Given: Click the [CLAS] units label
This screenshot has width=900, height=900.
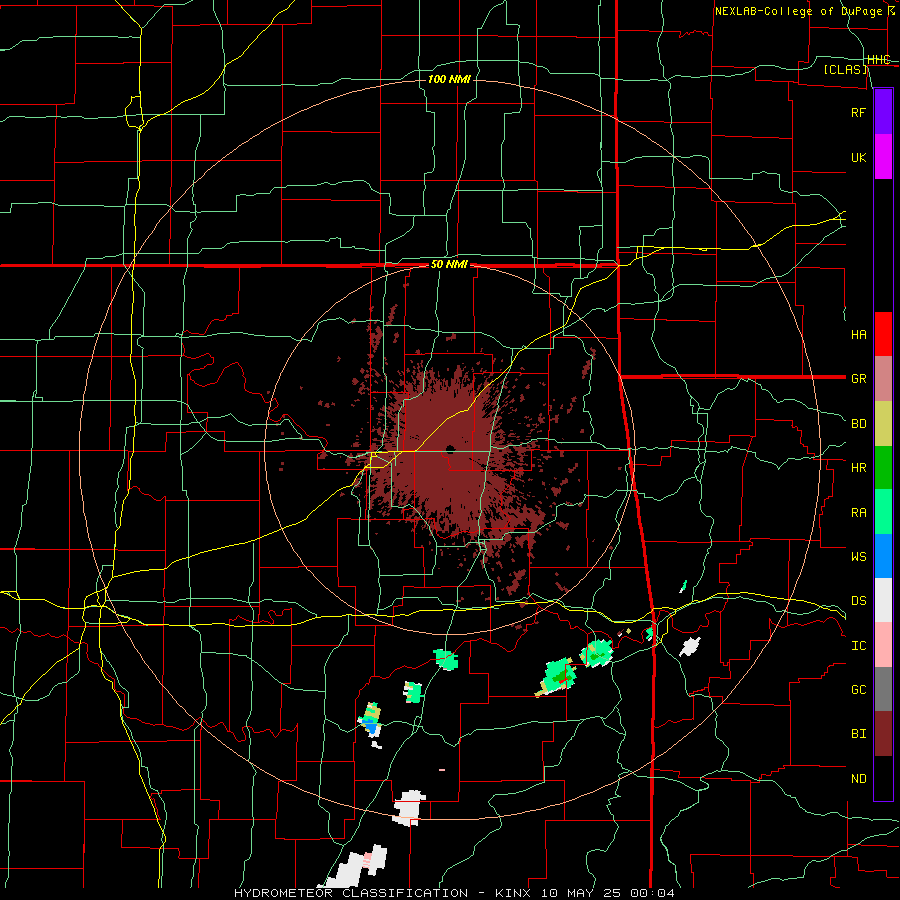Looking at the screenshot, I should coord(845,69).
